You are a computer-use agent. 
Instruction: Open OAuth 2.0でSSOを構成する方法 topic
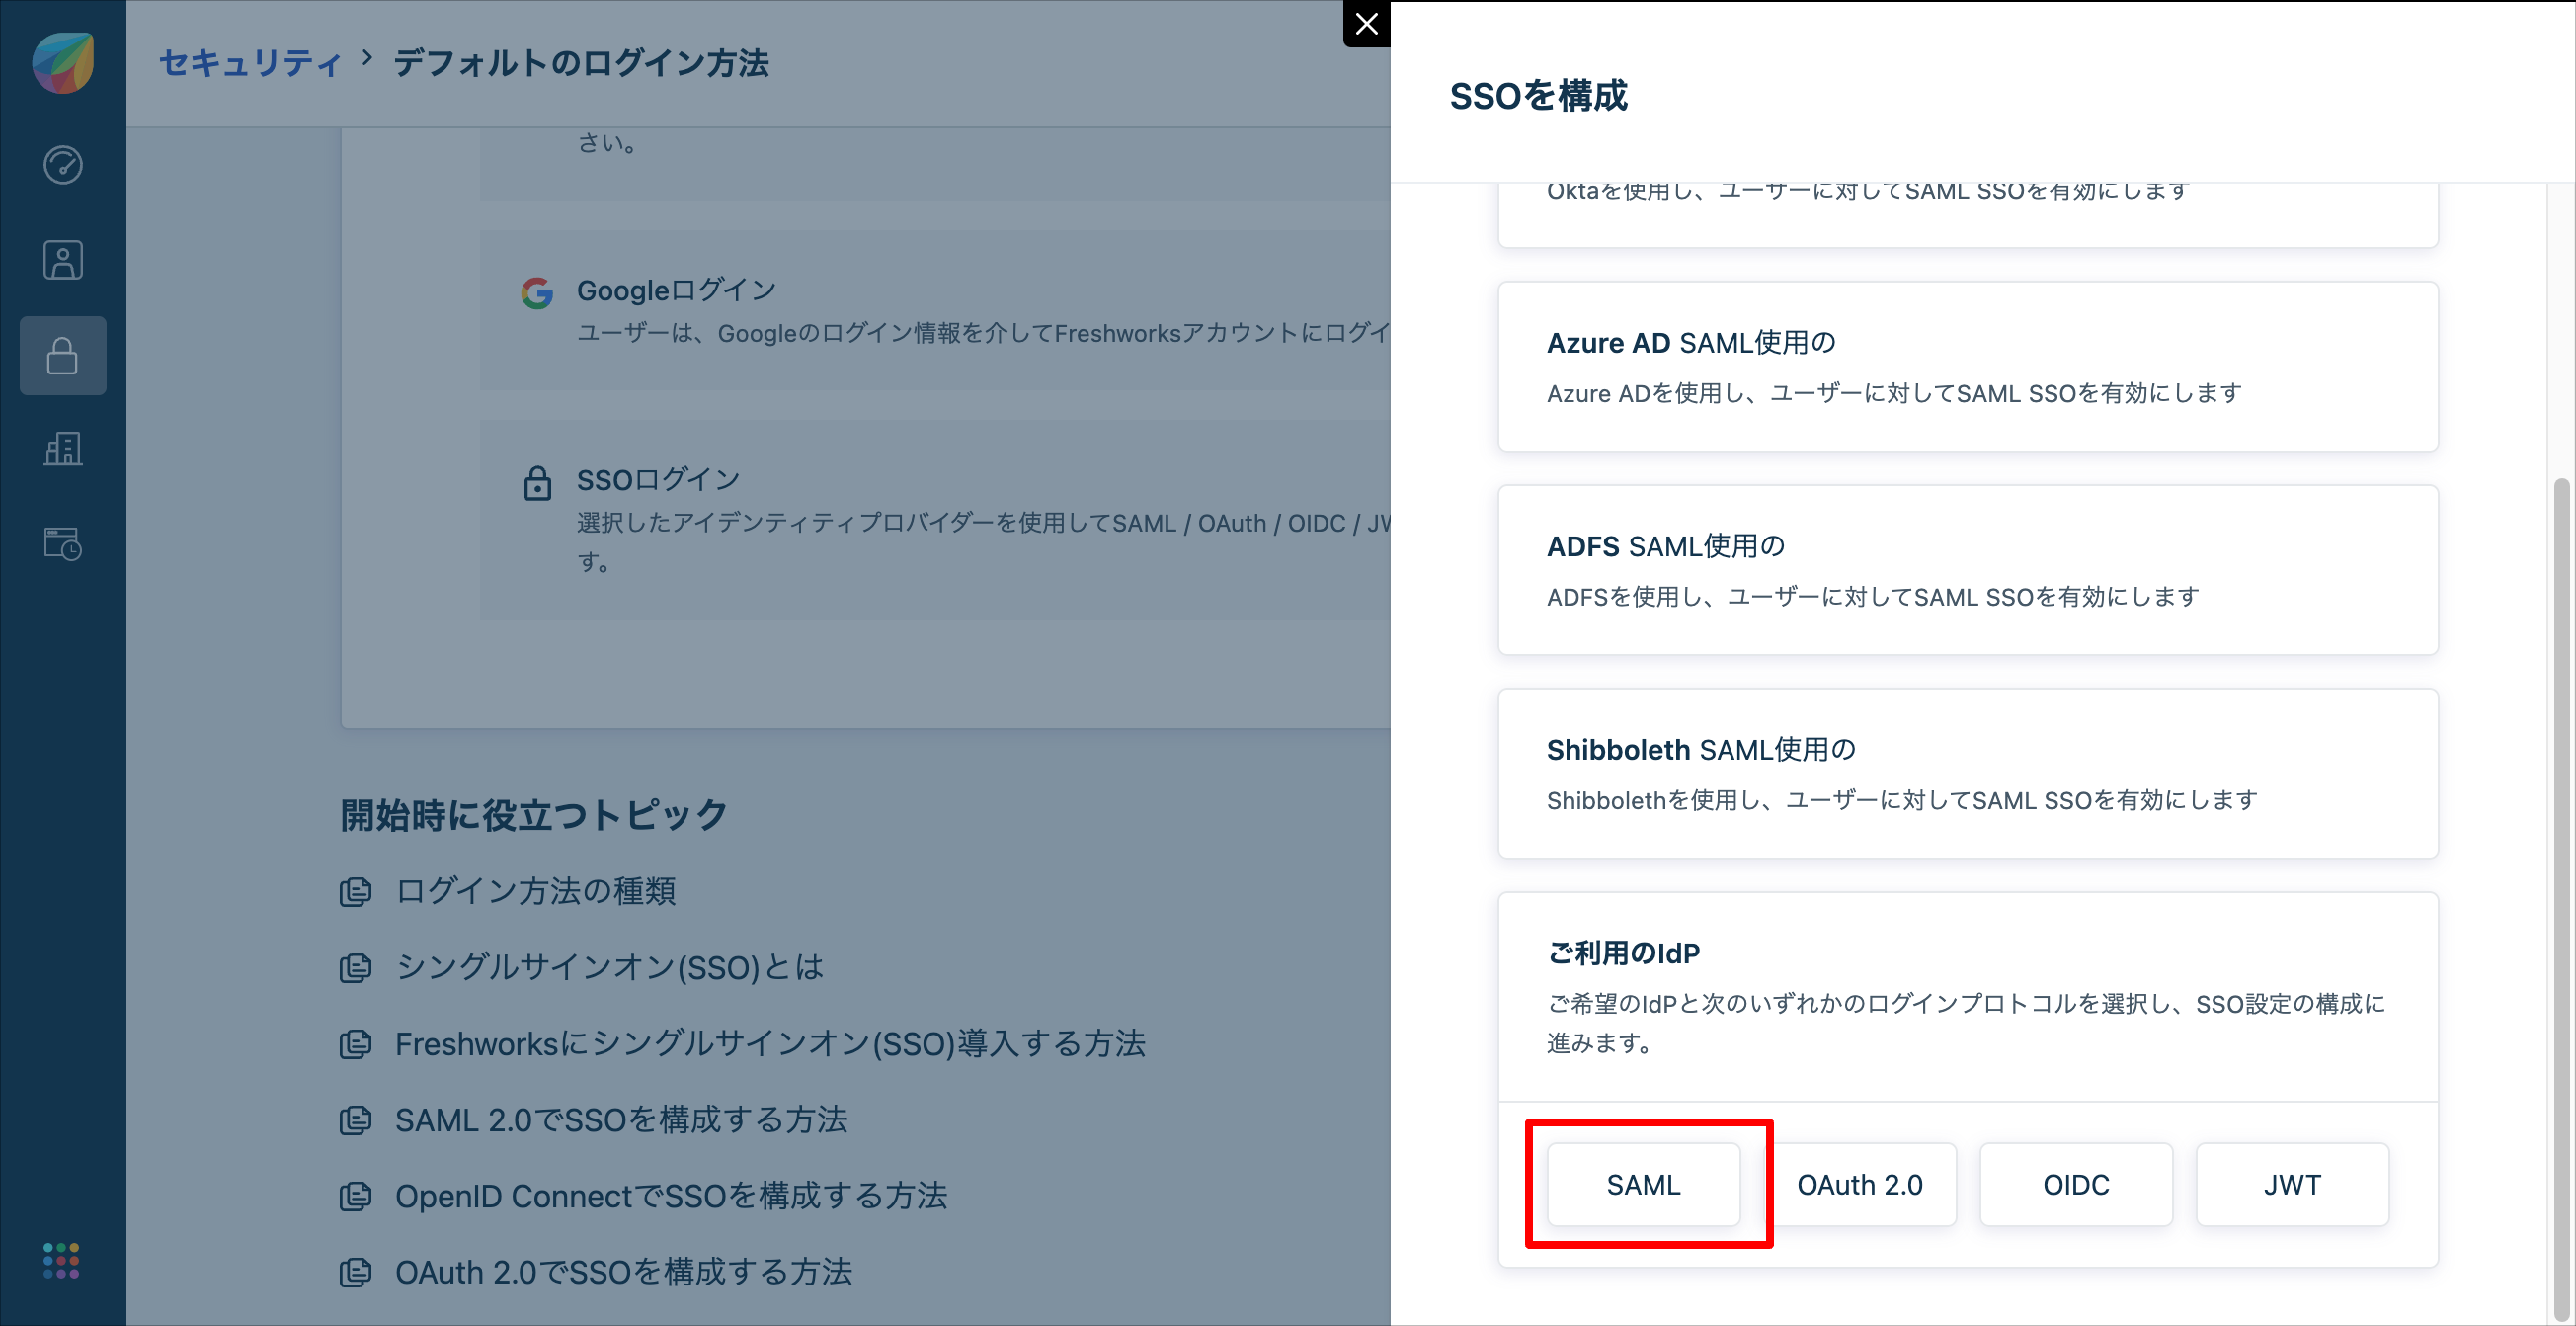click(x=624, y=1272)
